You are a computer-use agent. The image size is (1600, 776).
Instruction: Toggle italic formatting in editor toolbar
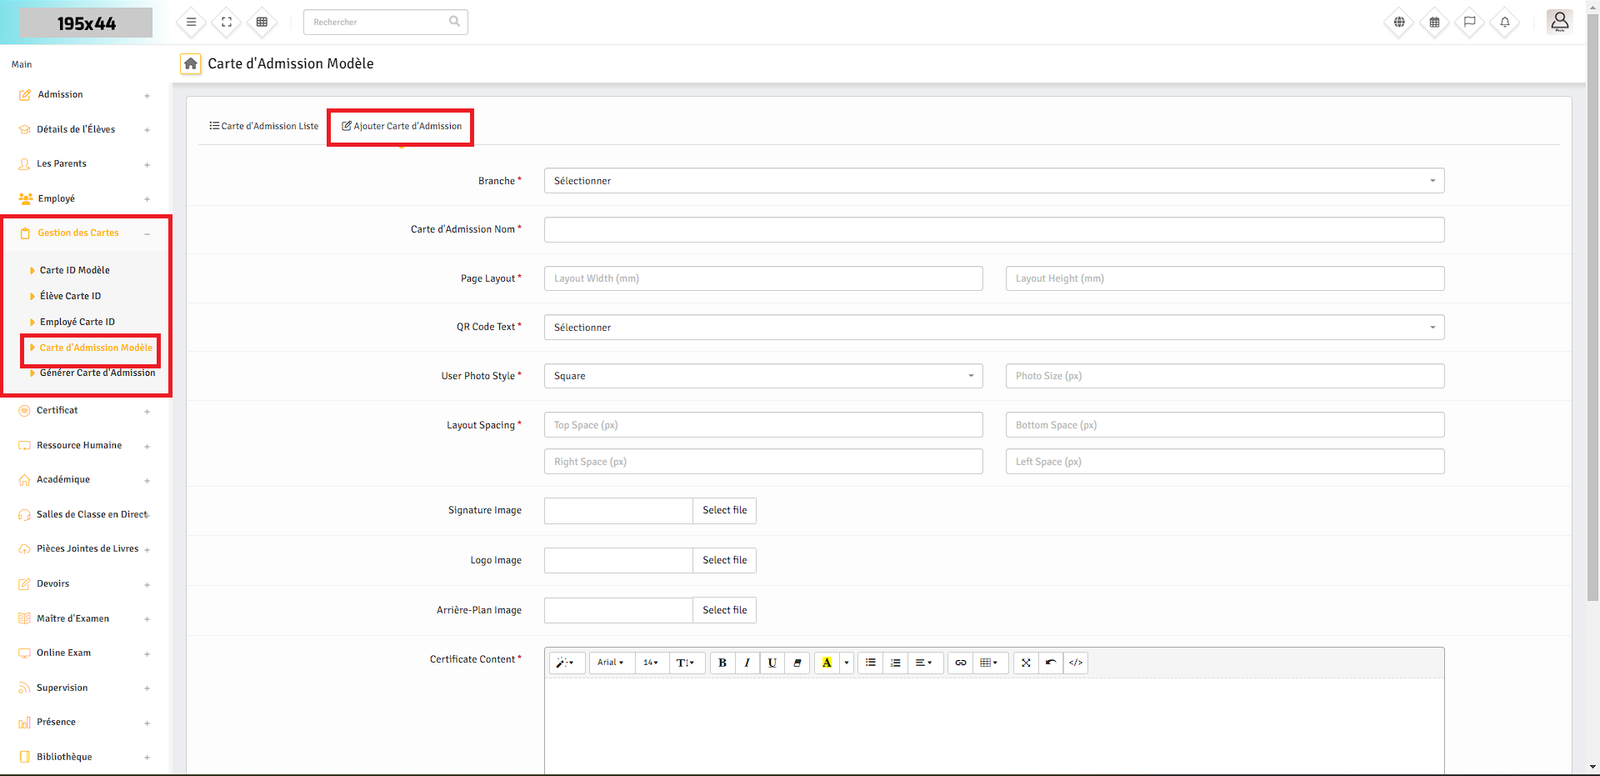pyautogui.click(x=747, y=663)
